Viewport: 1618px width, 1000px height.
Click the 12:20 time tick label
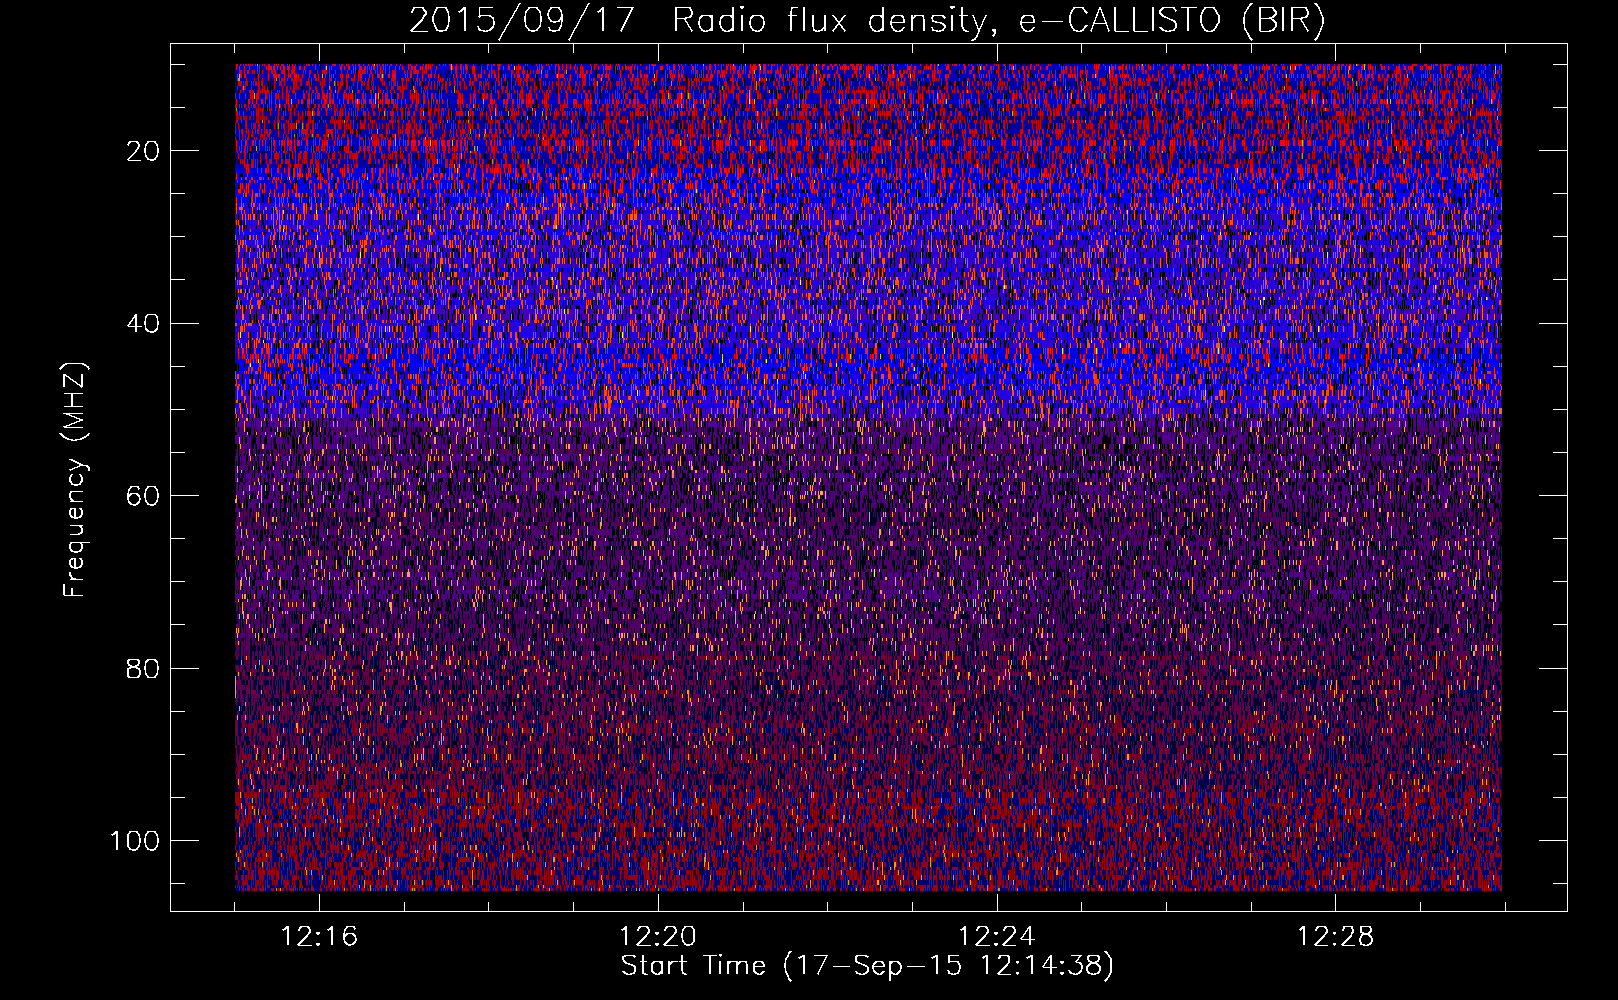coord(658,937)
